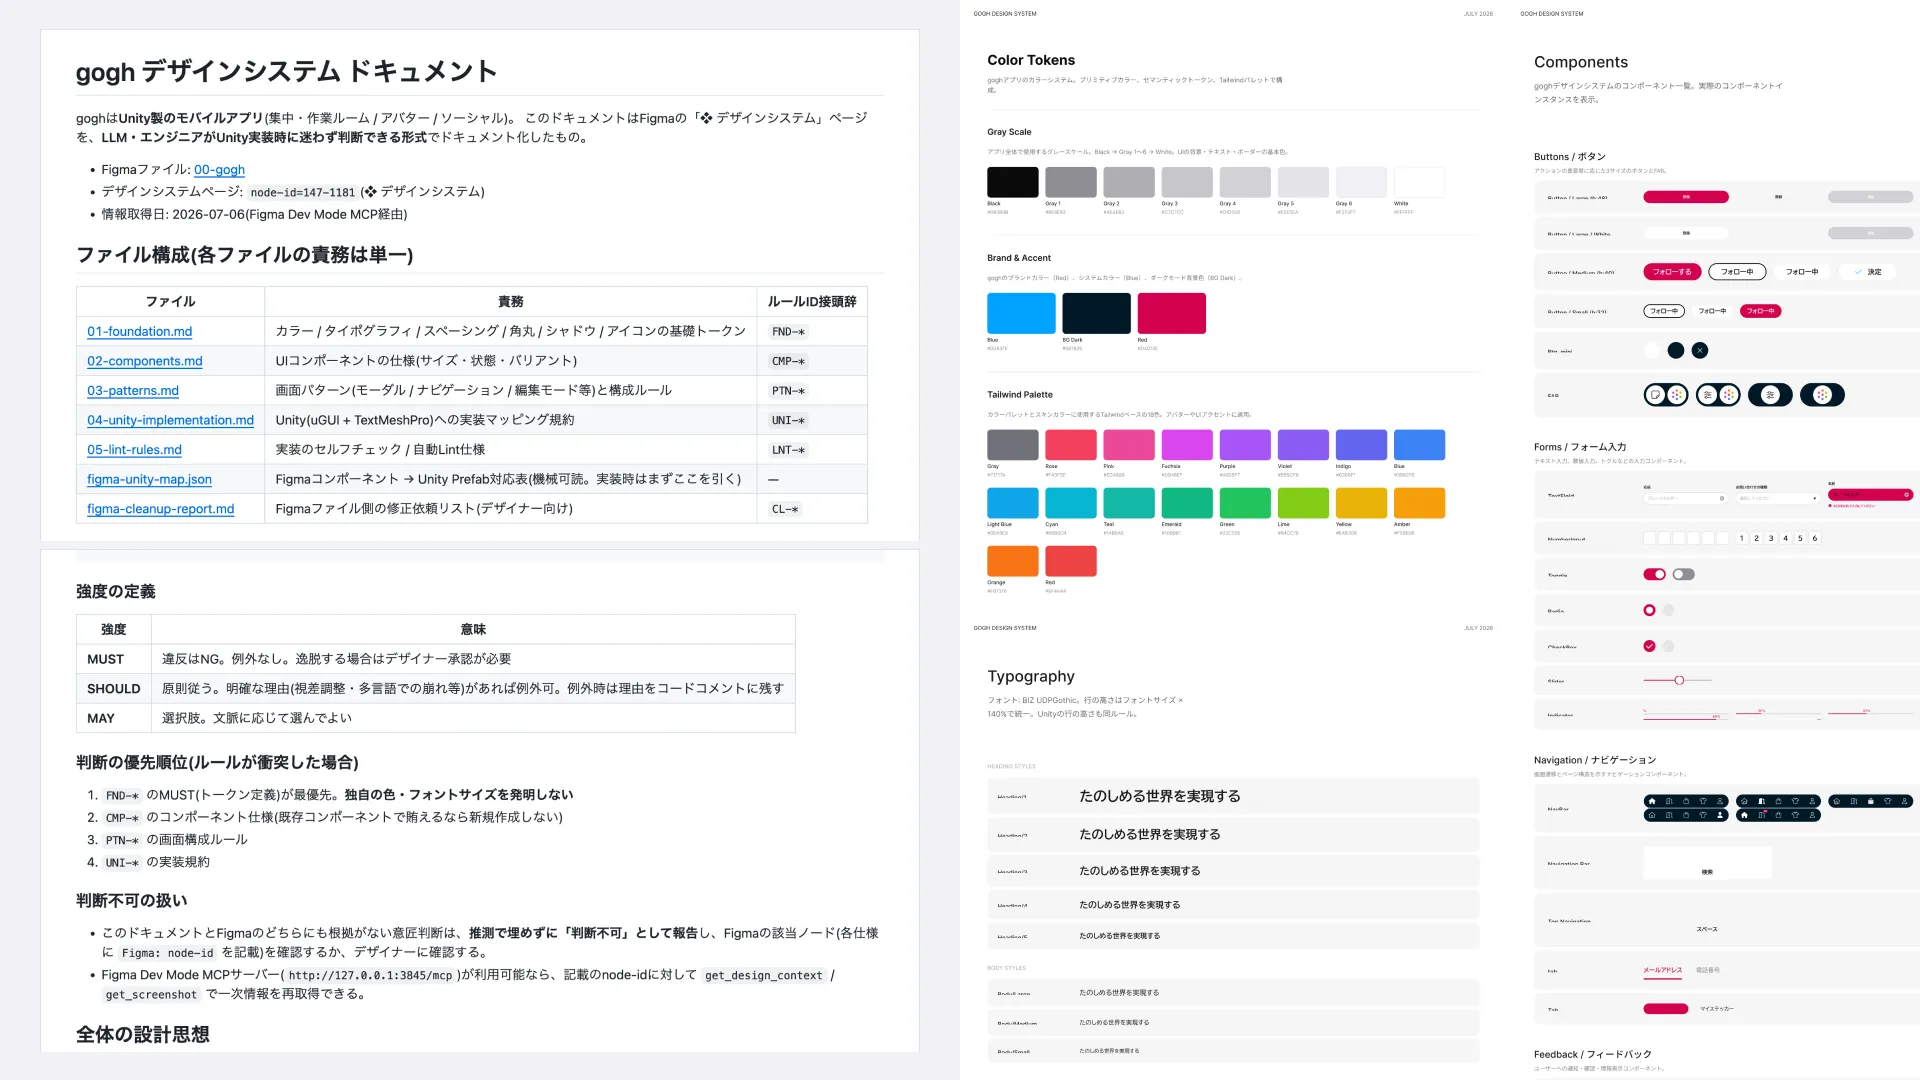Viewport: 1920px width, 1080px height.
Task: Click the bag icon in first NavBar
Action: [1686, 801]
